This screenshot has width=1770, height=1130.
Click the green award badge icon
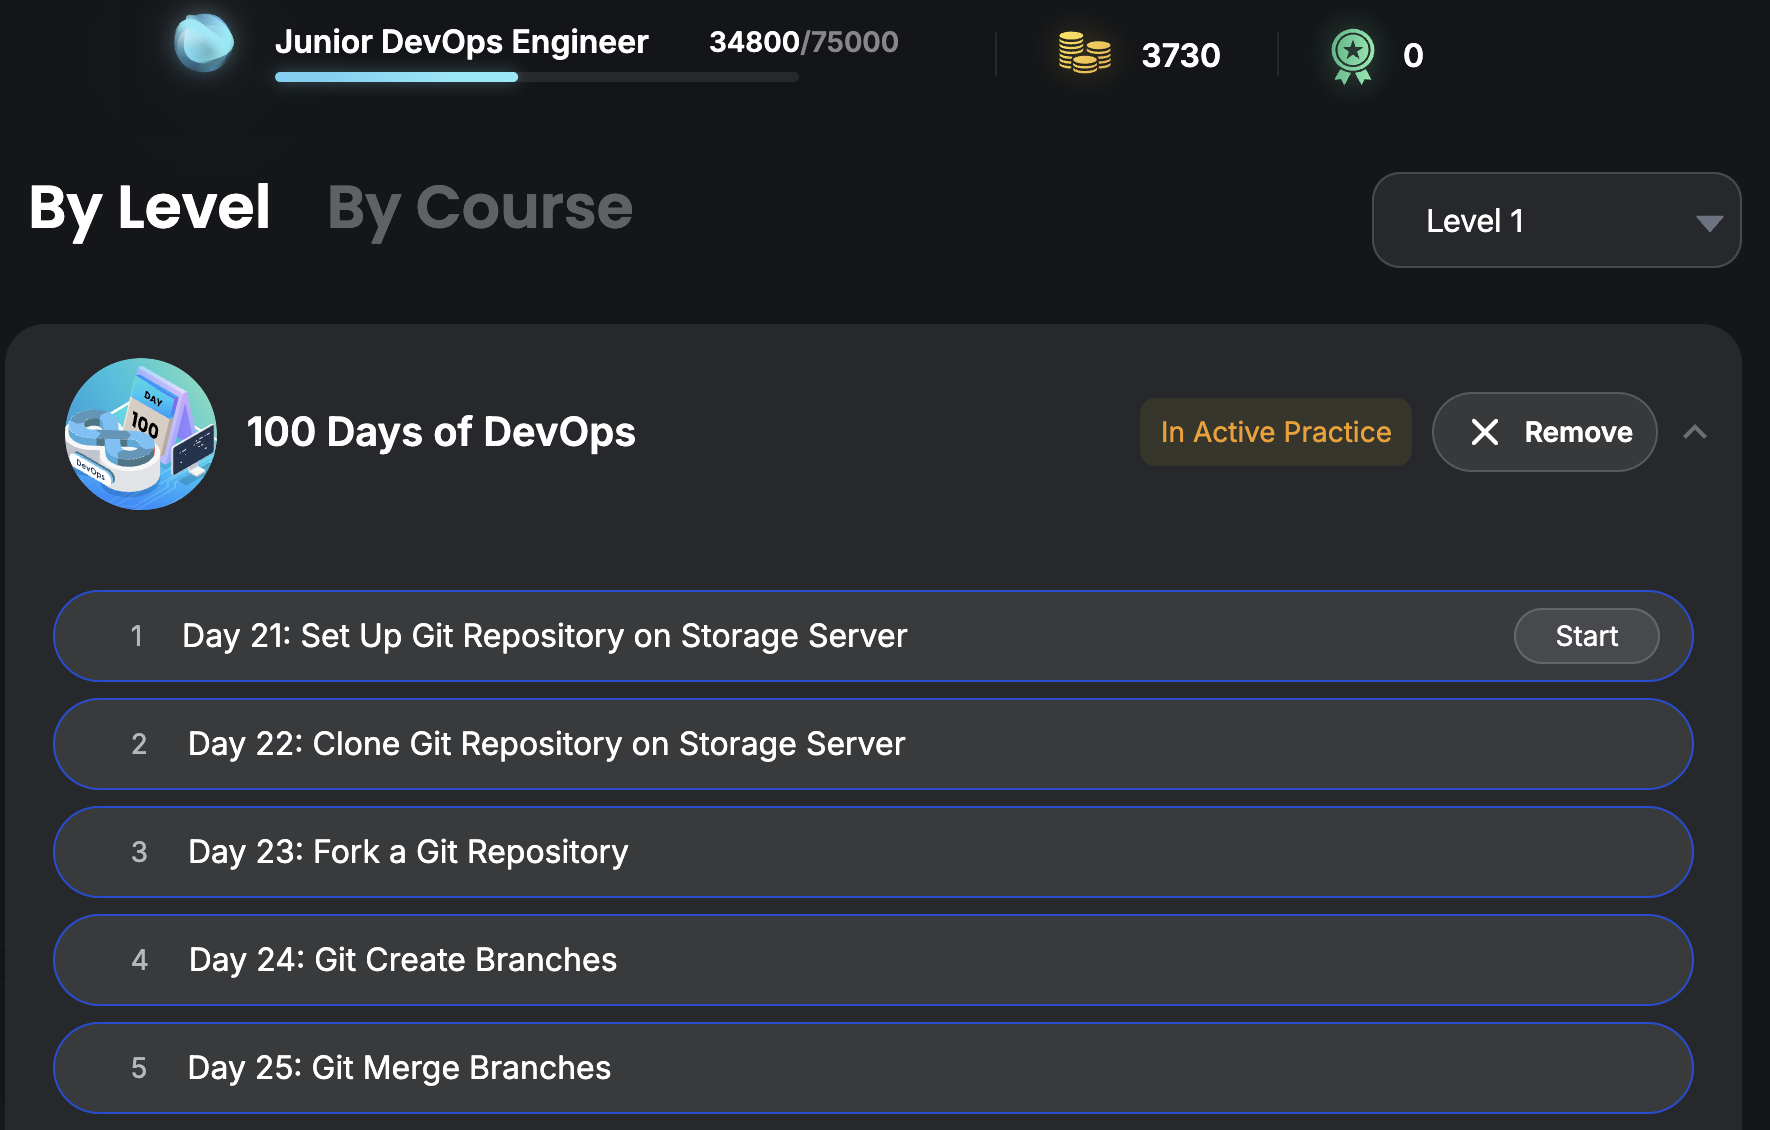tap(1352, 55)
